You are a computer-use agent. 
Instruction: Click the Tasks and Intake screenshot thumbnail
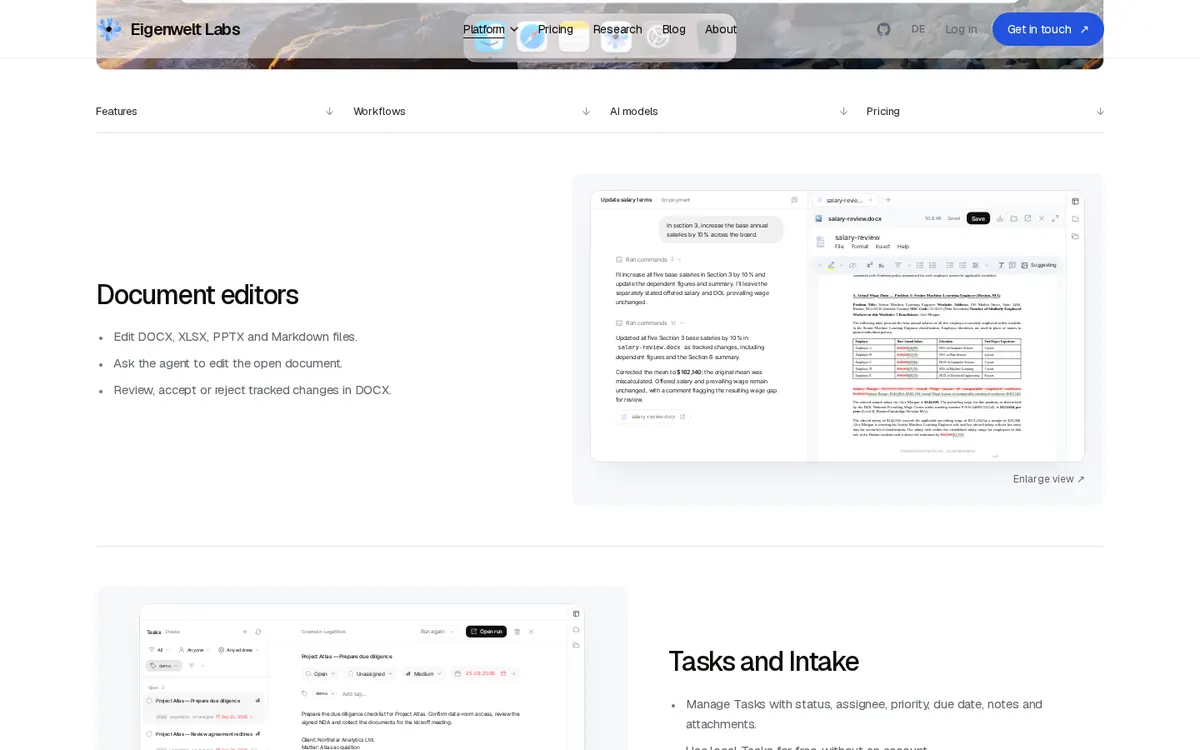point(362,677)
